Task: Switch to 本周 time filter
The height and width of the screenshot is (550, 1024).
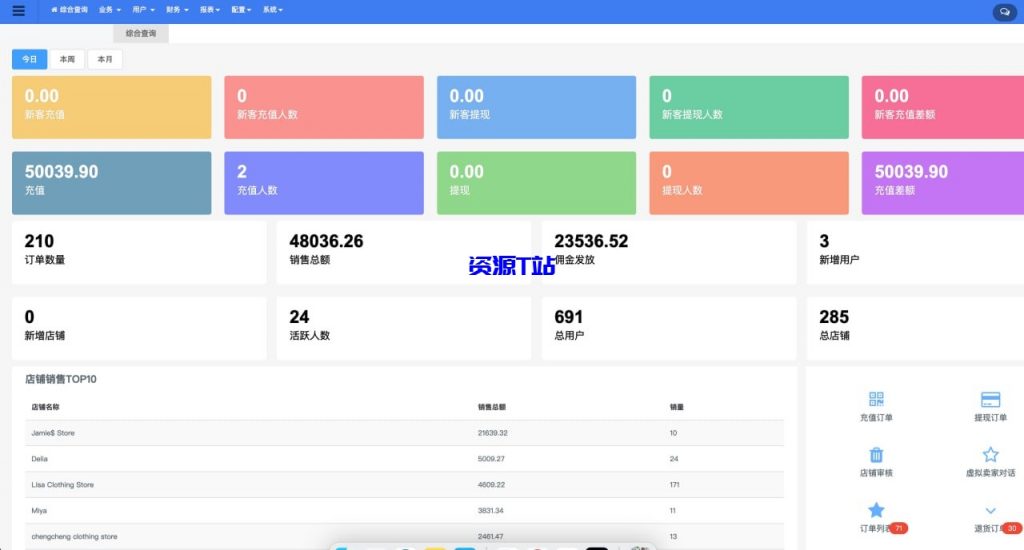Action: [x=67, y=59]
